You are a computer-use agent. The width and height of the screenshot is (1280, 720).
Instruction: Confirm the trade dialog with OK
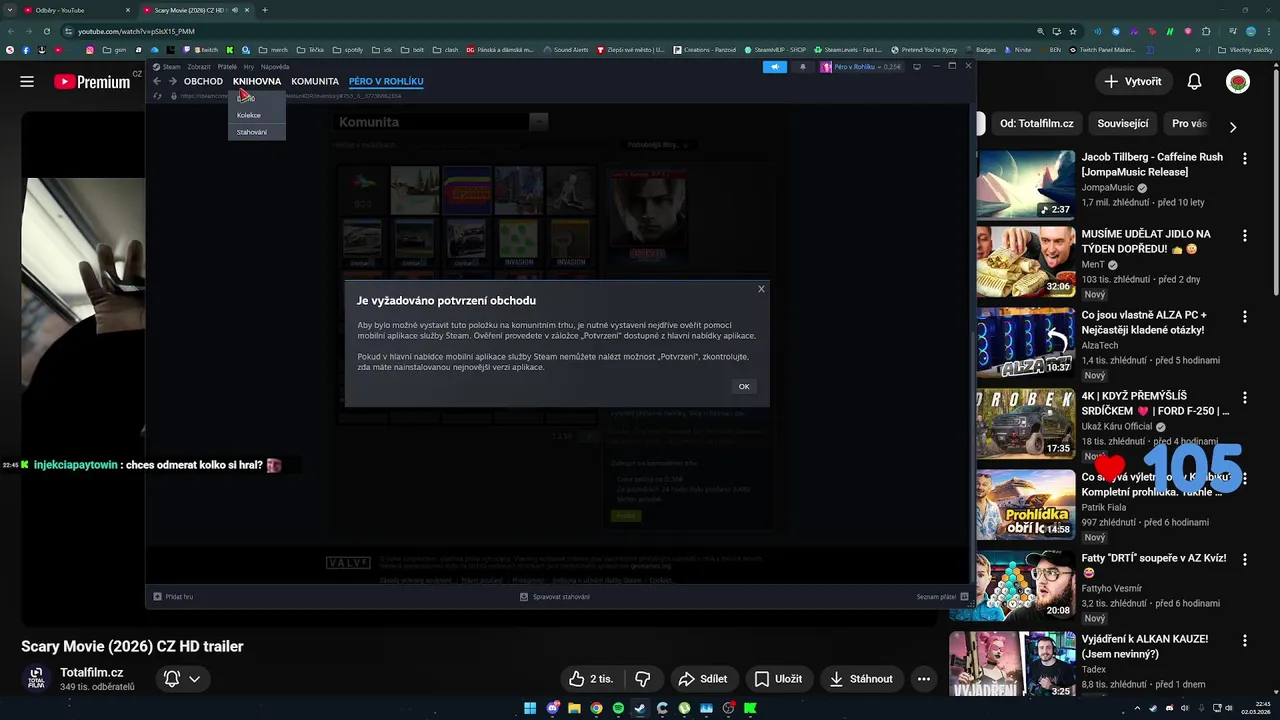(x=743, y=386)
